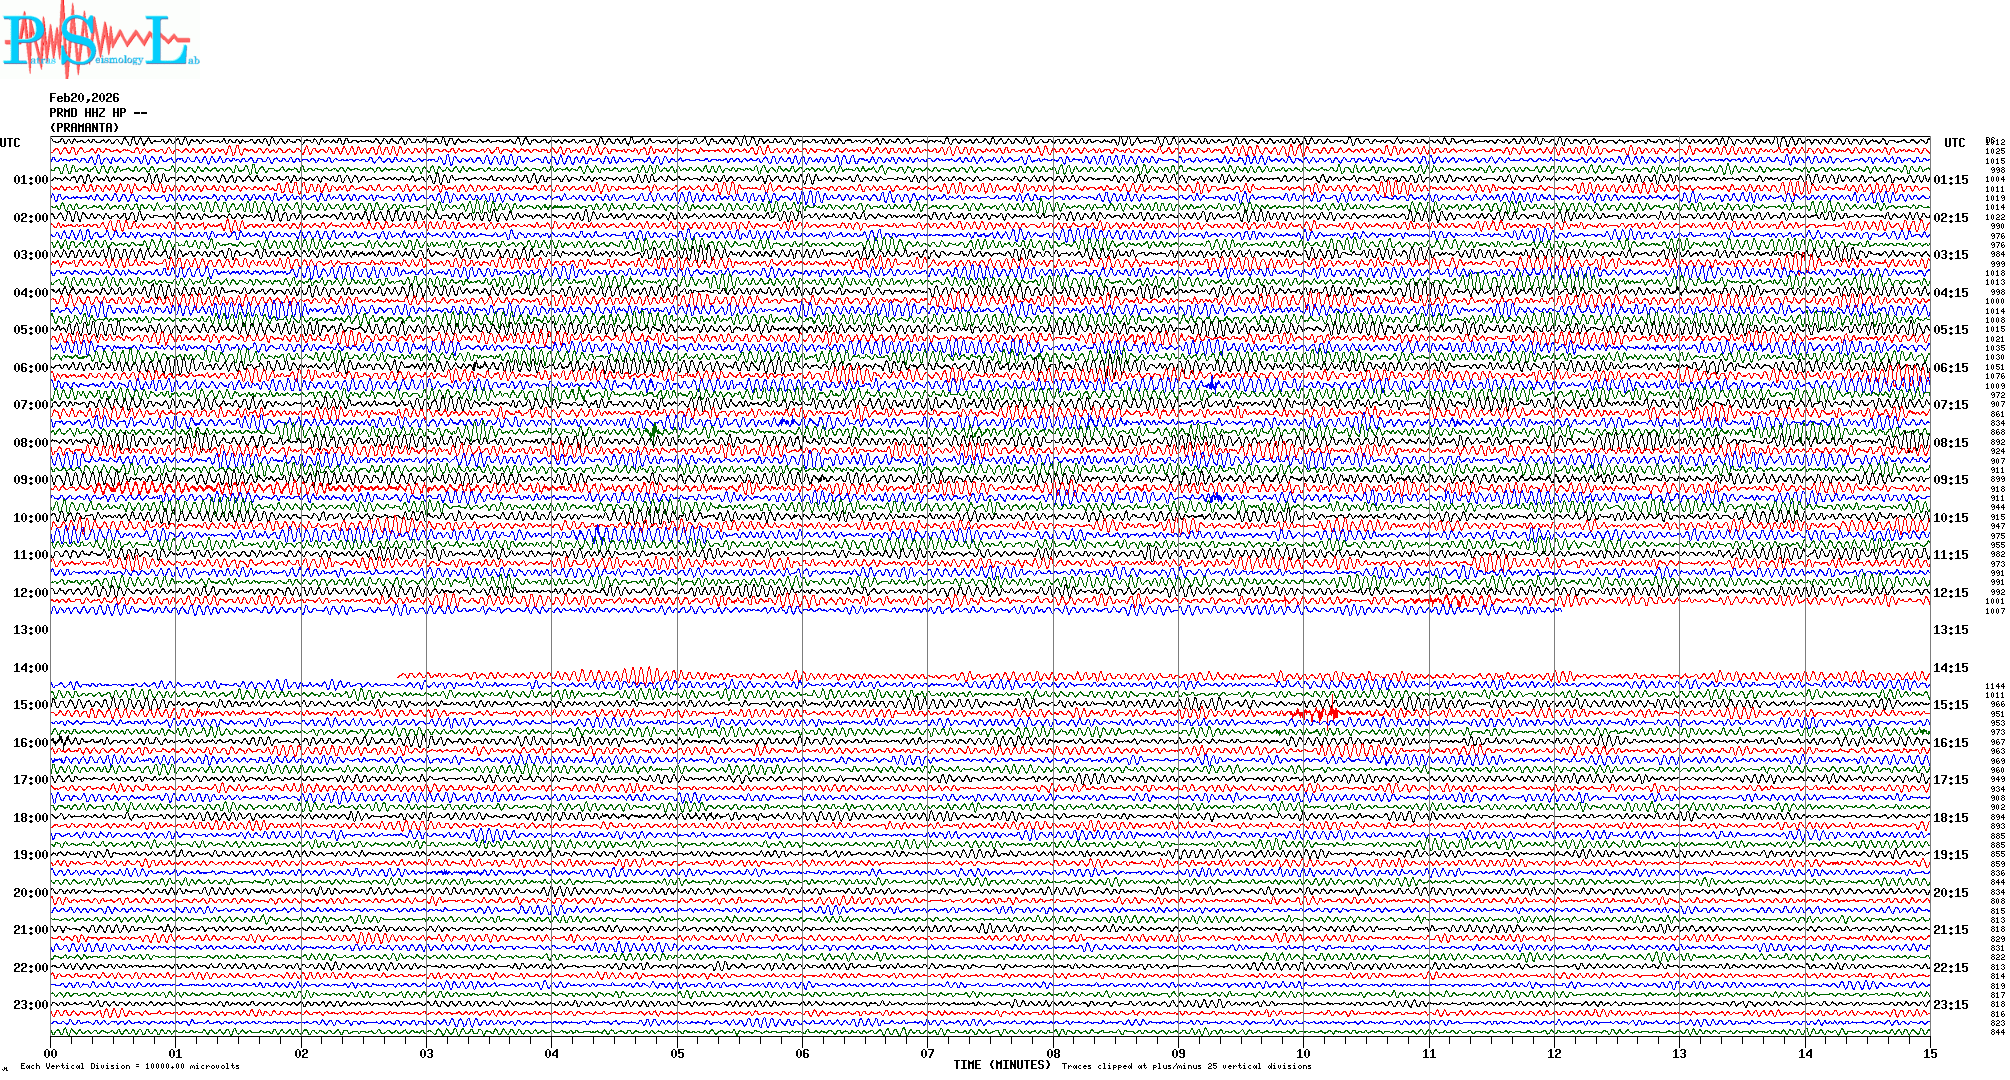Click the blue marker on 09:15 trace
Viewport: 2010px width, 1080px height.
[x=1214, y=497]
